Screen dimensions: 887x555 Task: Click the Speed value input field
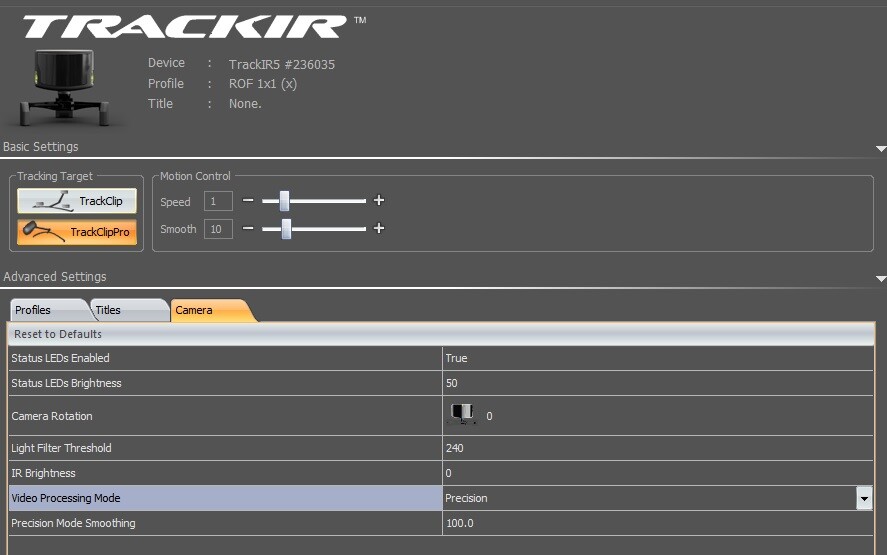(x=218, y=201)
